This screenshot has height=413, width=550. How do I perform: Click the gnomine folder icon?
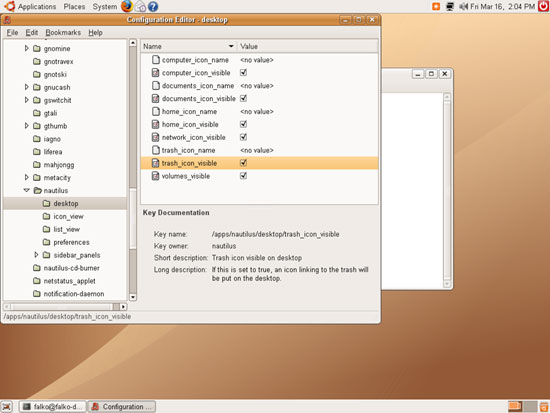(x=37, y=48)
